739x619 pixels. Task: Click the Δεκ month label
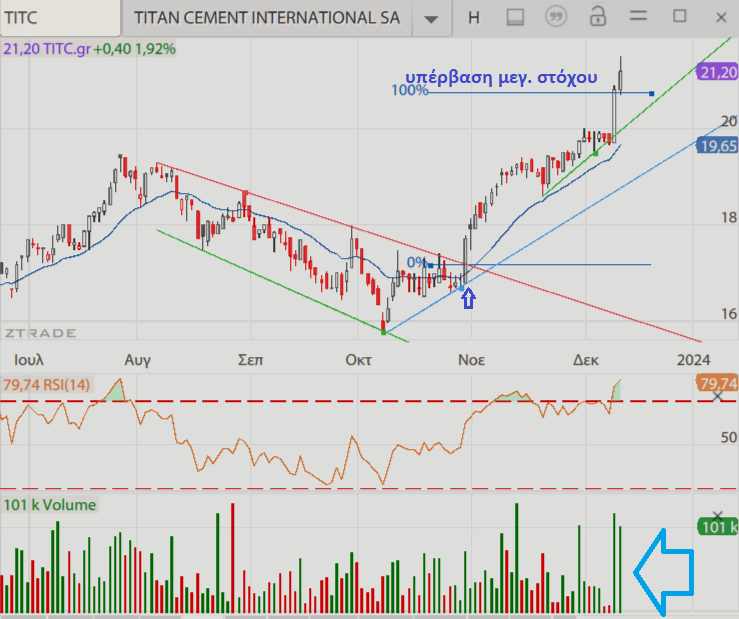click(x=586, y=360)
